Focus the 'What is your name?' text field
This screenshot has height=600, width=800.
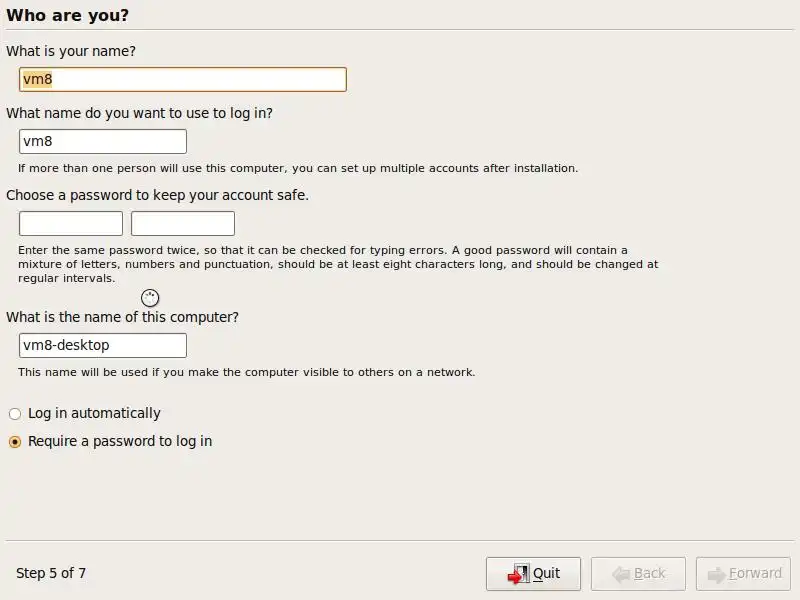183,79
